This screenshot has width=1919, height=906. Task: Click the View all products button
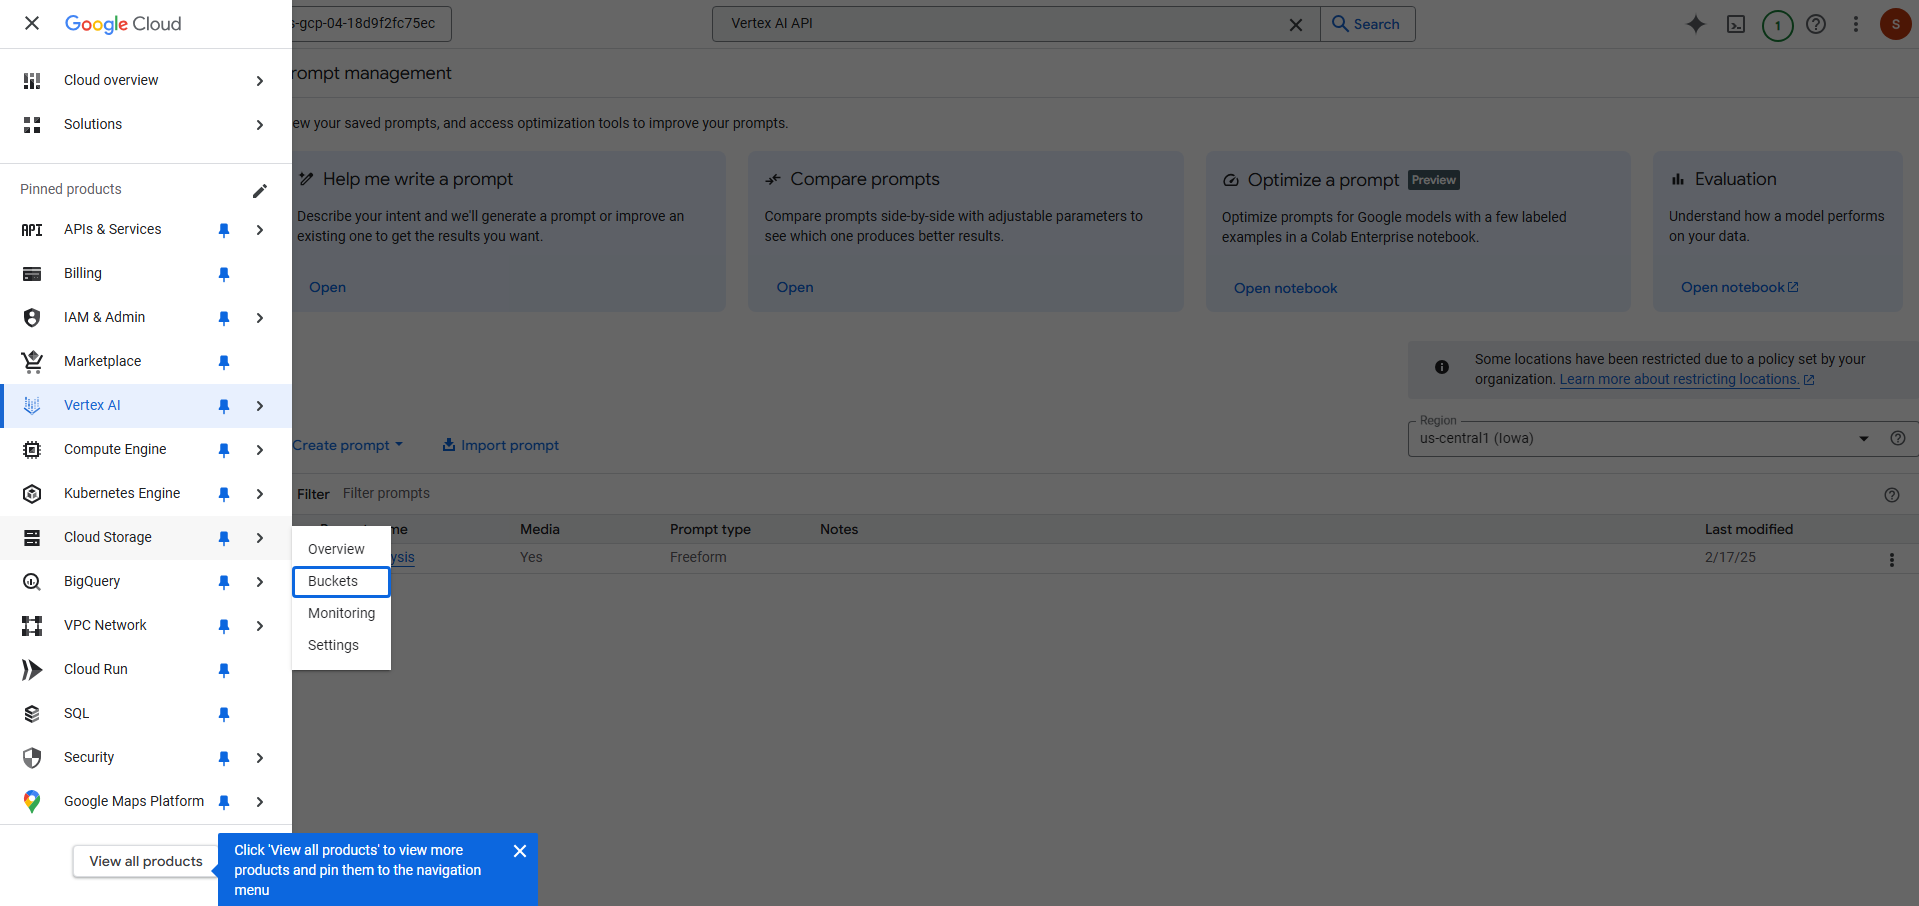(146, 861)
